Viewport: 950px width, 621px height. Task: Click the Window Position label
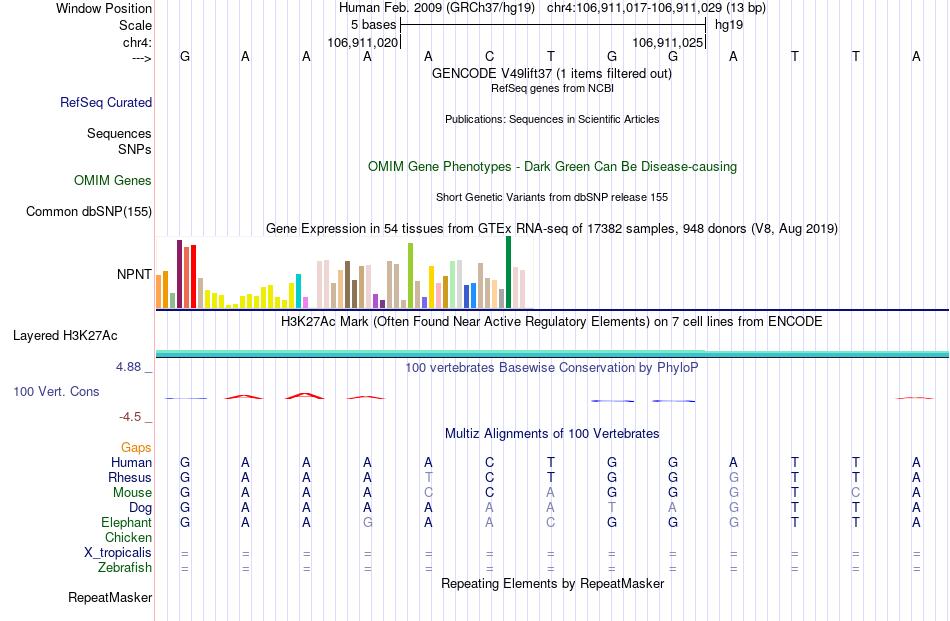[x=104, y=8]
